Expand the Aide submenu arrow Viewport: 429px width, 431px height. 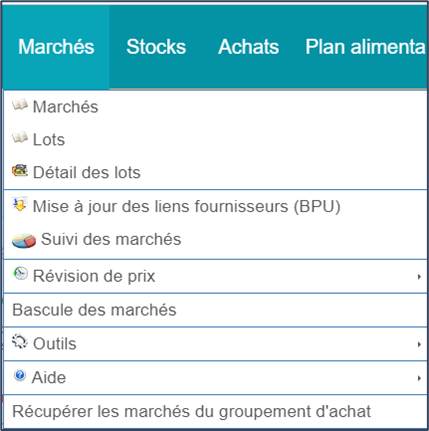click(x=419, y=378)
